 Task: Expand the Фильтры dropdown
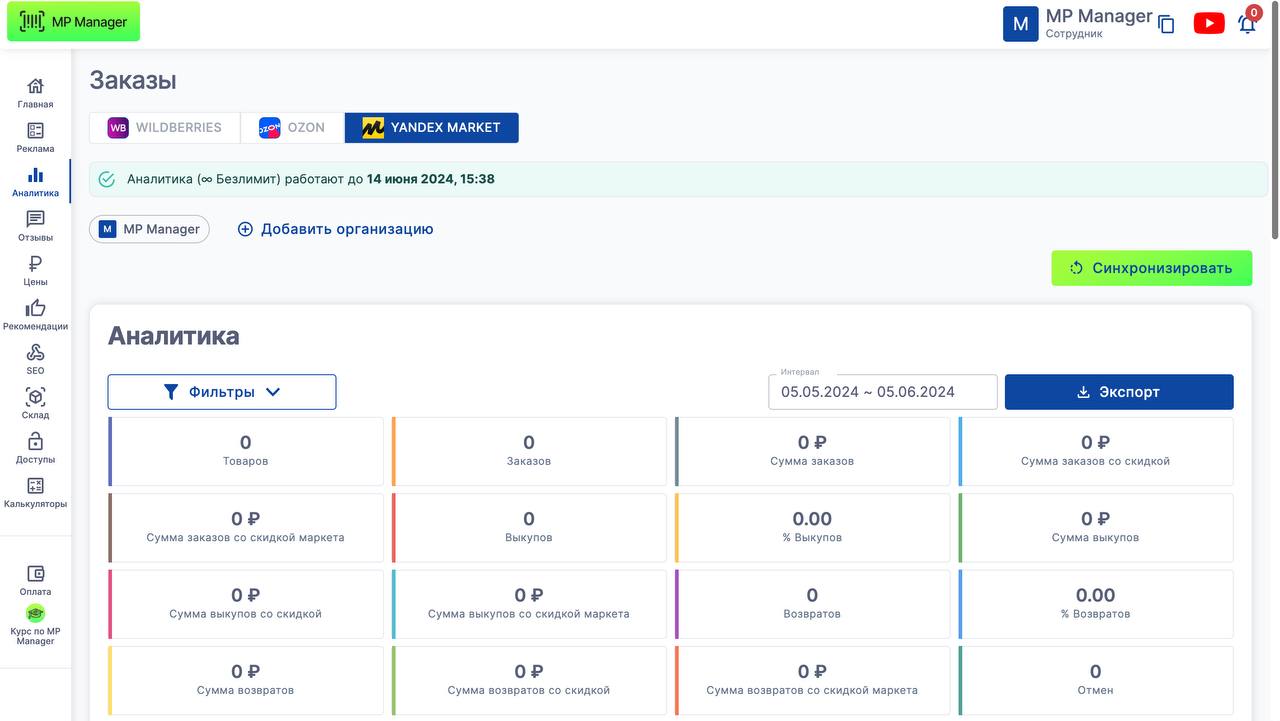[222, 392]
